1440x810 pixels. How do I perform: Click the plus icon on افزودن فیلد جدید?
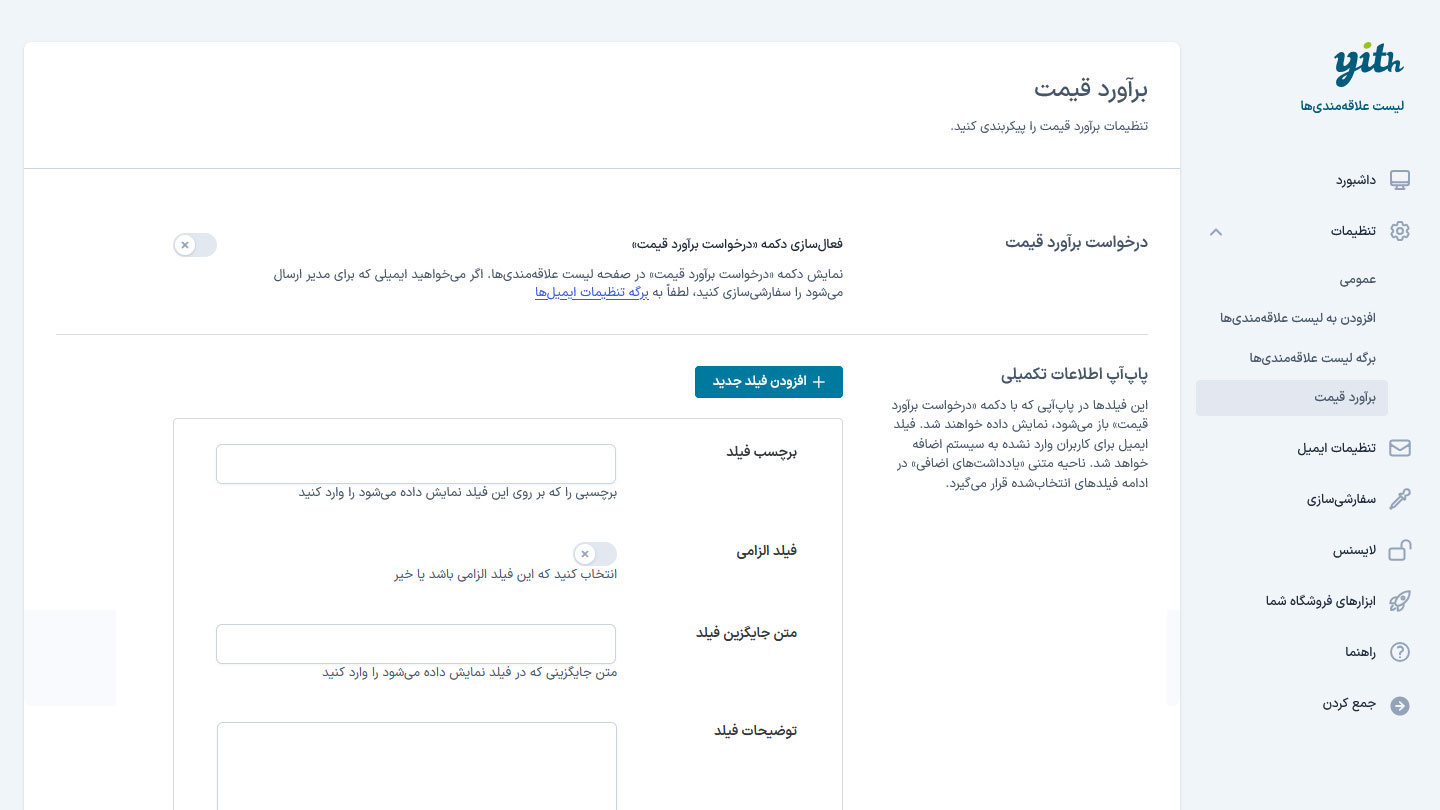click(819, 381)
